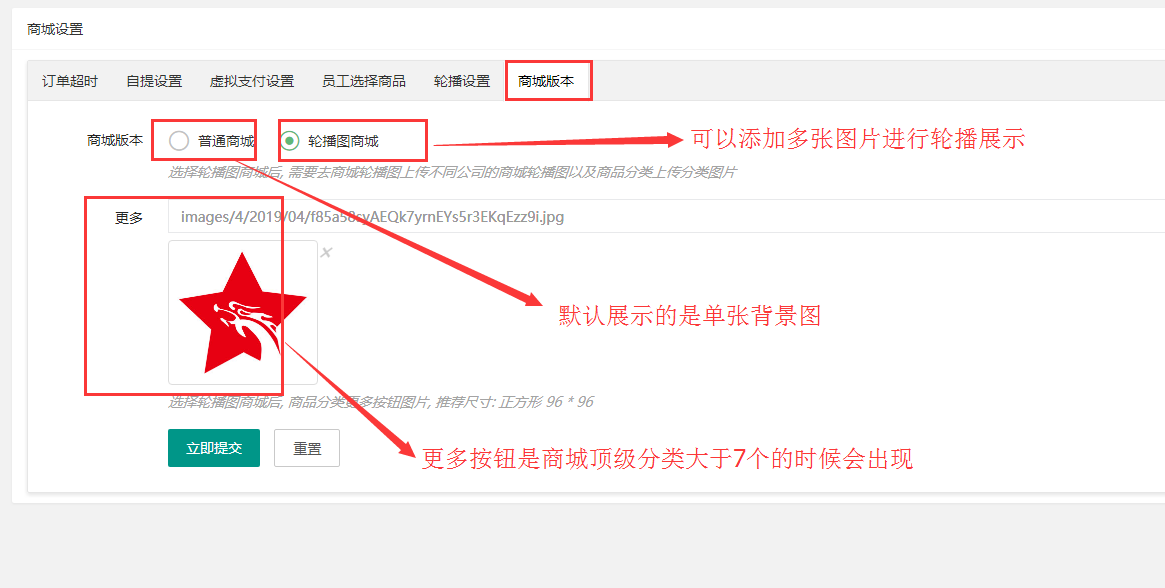Click the 商城版本 label beside the radio buttons
1165x588 pixels.
tap(115, 141)
